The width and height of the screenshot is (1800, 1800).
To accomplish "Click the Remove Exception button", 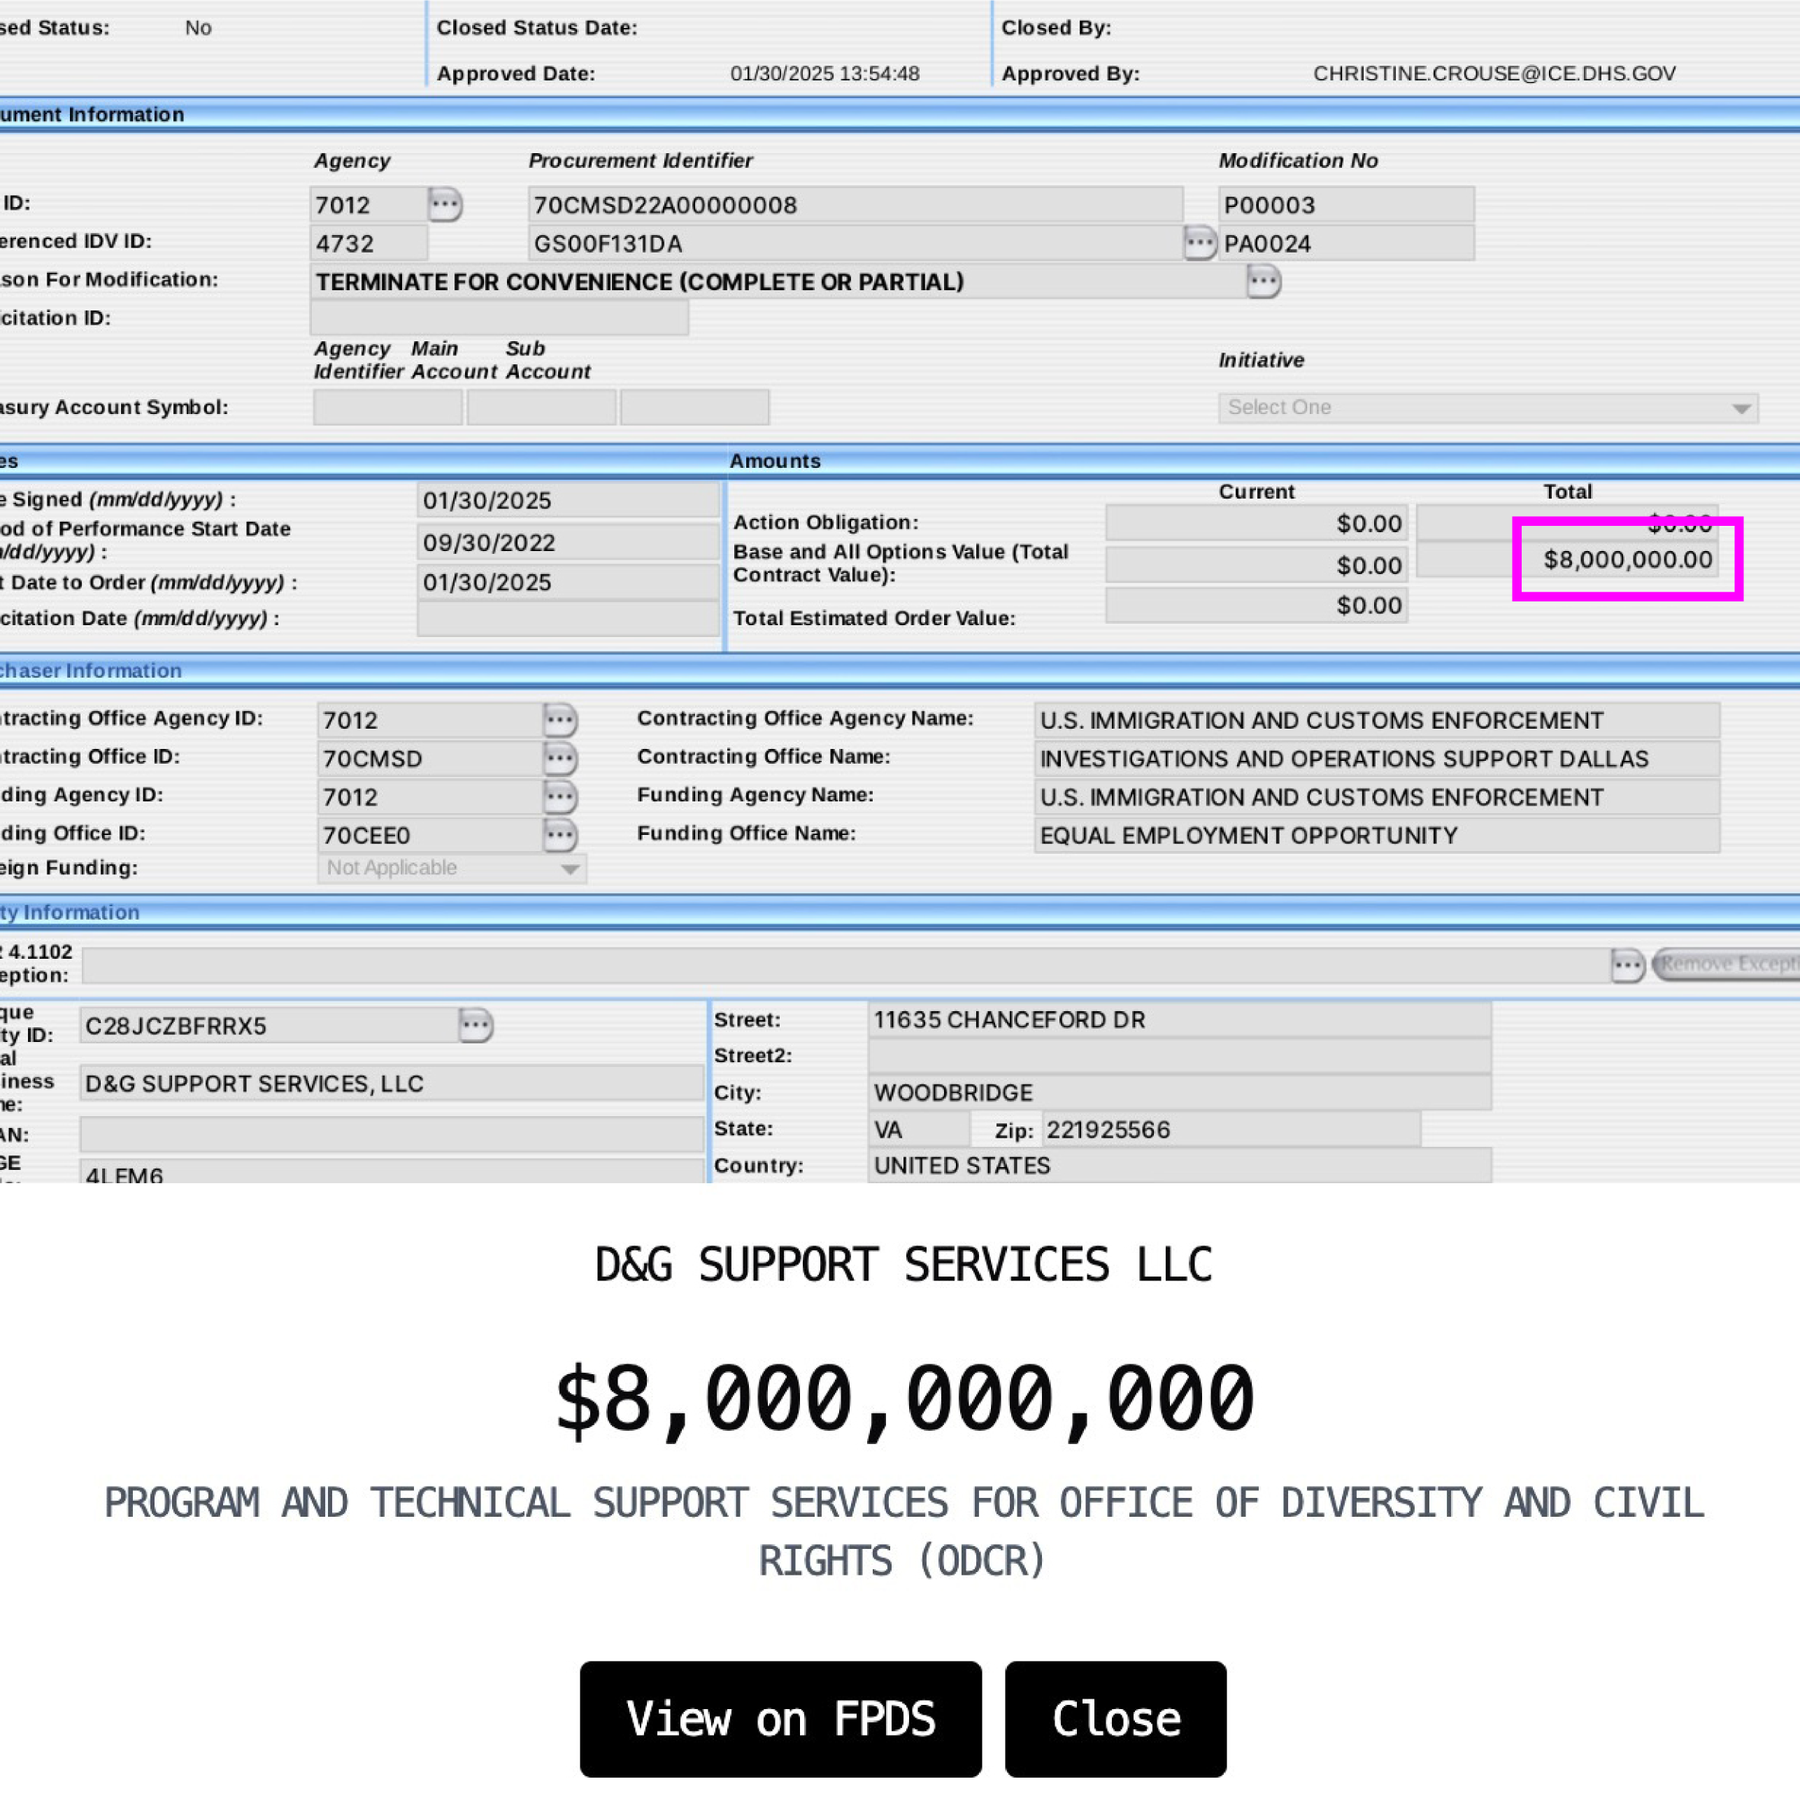I will [1726, 964].
